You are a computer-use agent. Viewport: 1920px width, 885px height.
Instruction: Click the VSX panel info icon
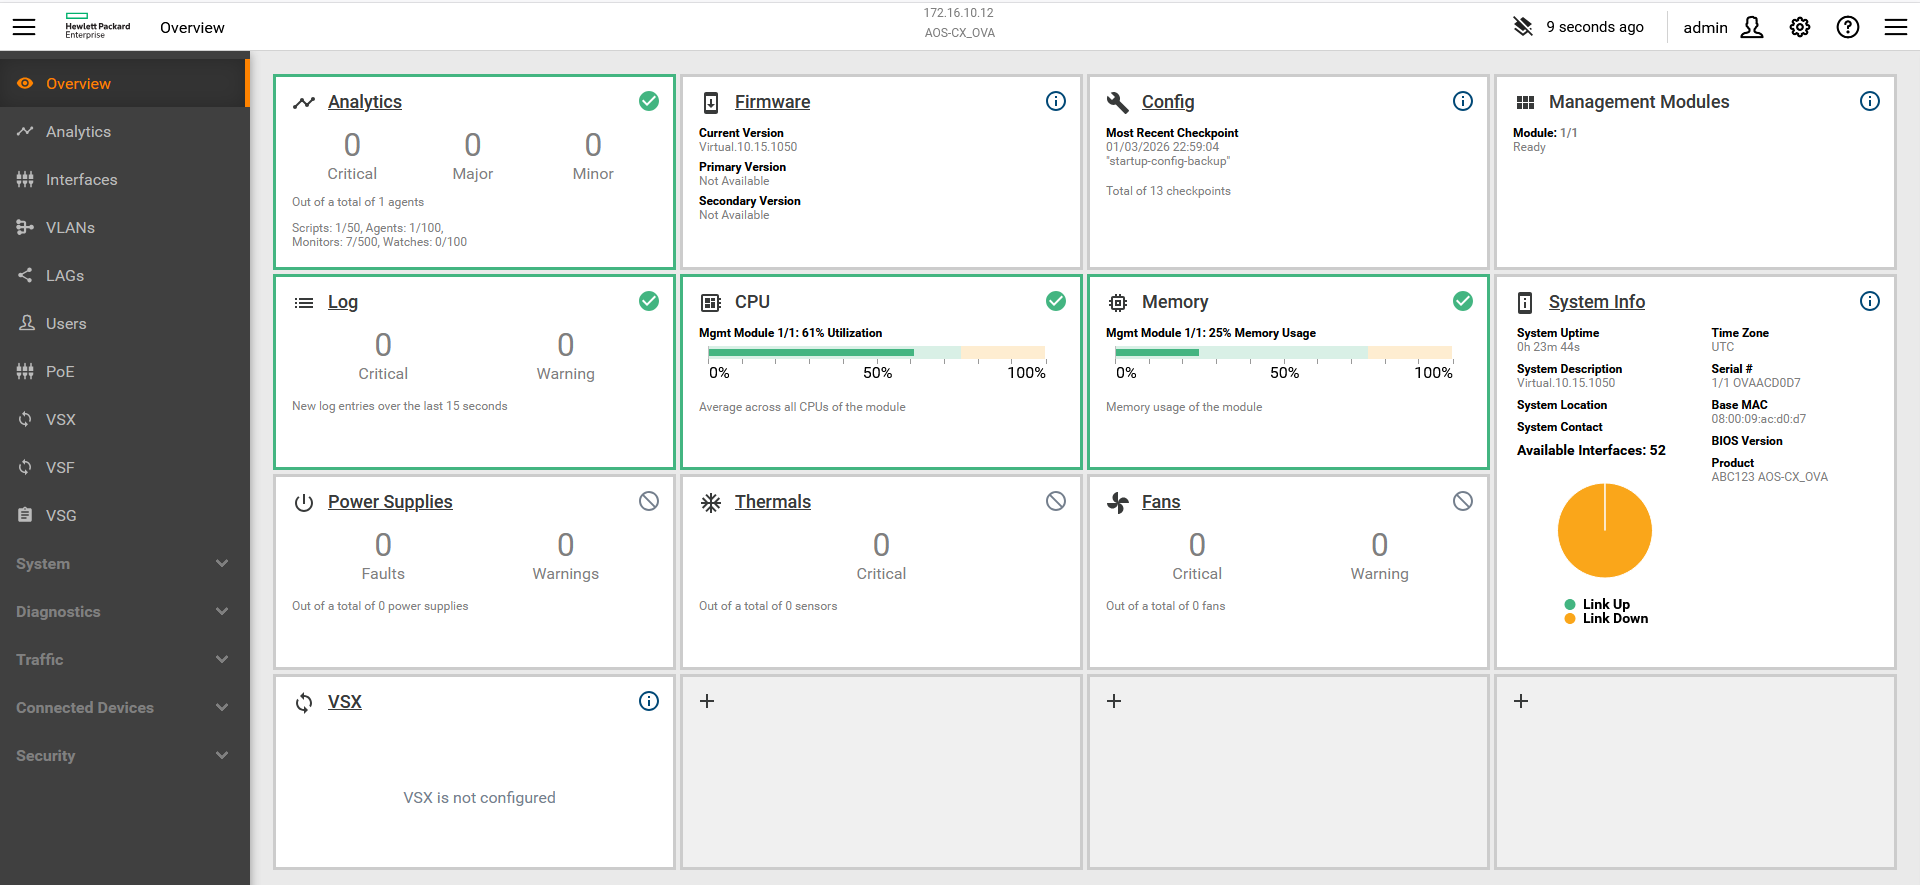(648, 701)
